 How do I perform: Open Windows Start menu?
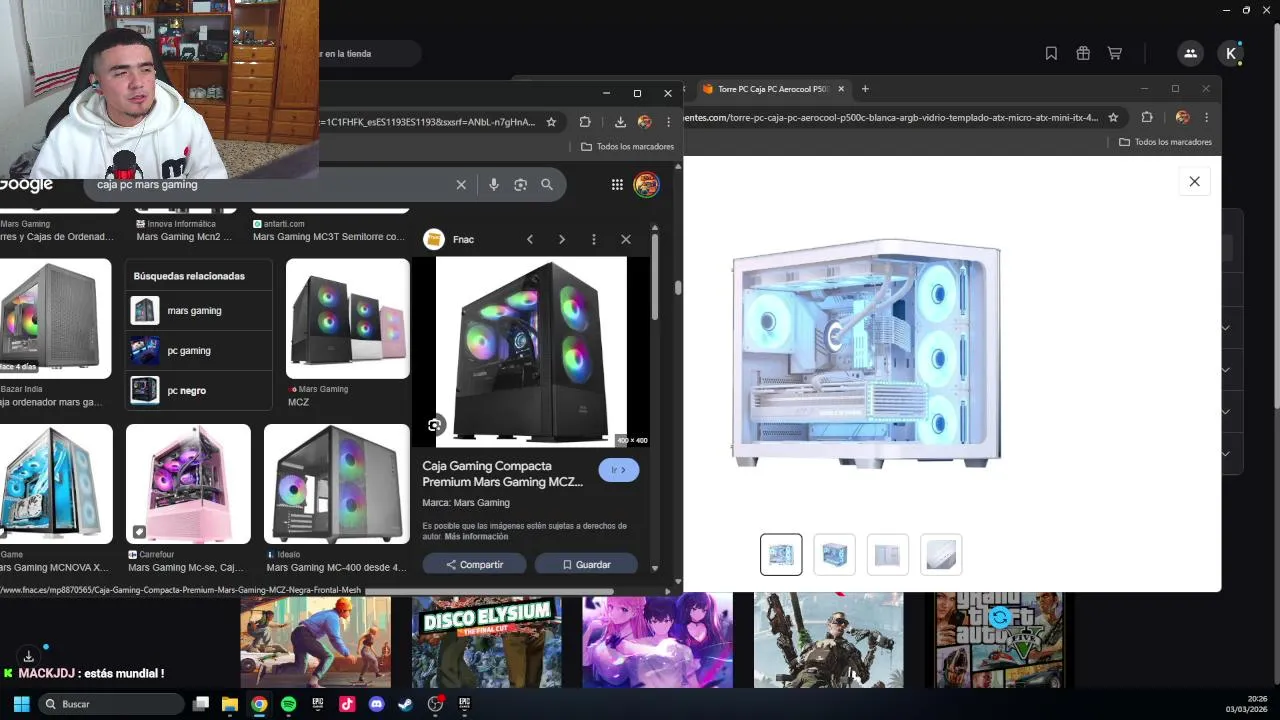click(21, 704)
